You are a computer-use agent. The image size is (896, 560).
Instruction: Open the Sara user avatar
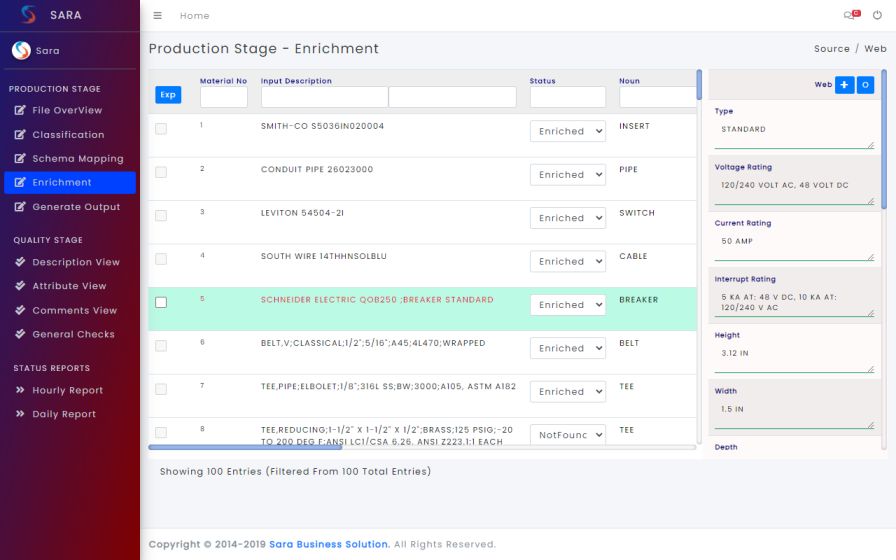(x=21, y=50)
